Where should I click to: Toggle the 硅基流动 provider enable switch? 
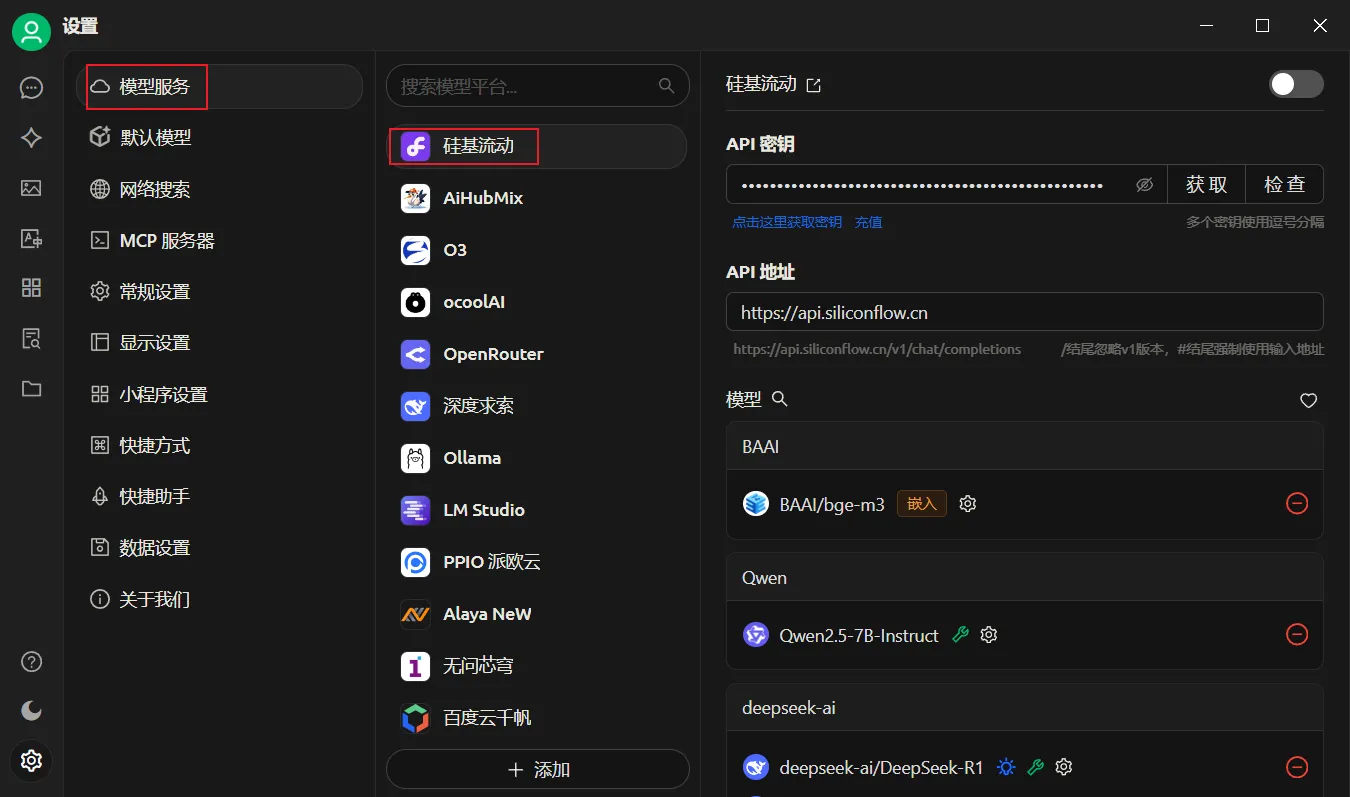(x=1296, y=84)
